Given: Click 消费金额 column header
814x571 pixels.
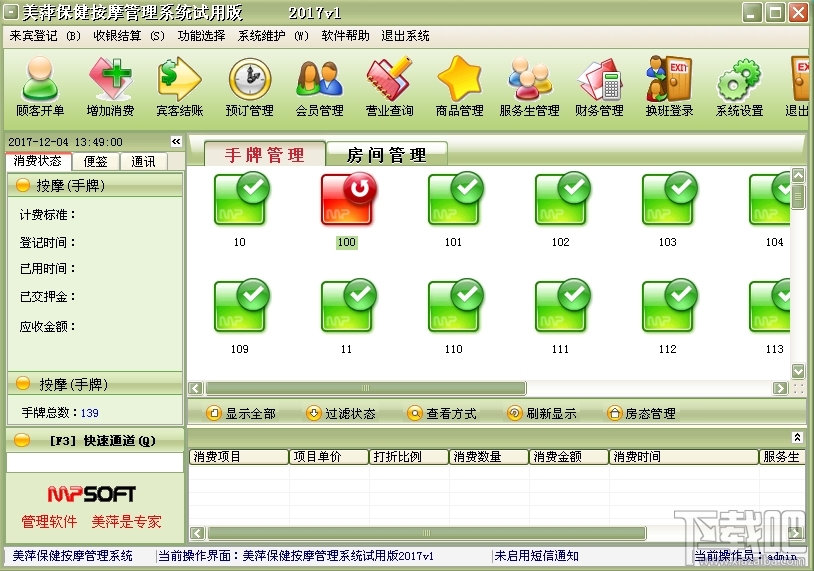Looking at the screenshot, I should [568, 457].
